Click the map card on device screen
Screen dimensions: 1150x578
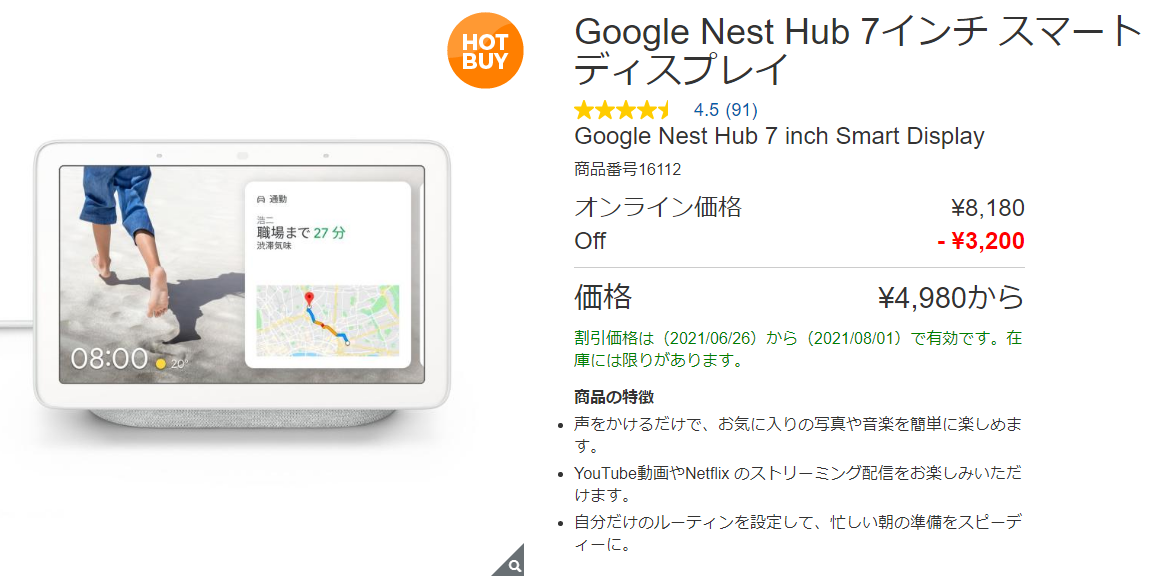pos(328,321)
